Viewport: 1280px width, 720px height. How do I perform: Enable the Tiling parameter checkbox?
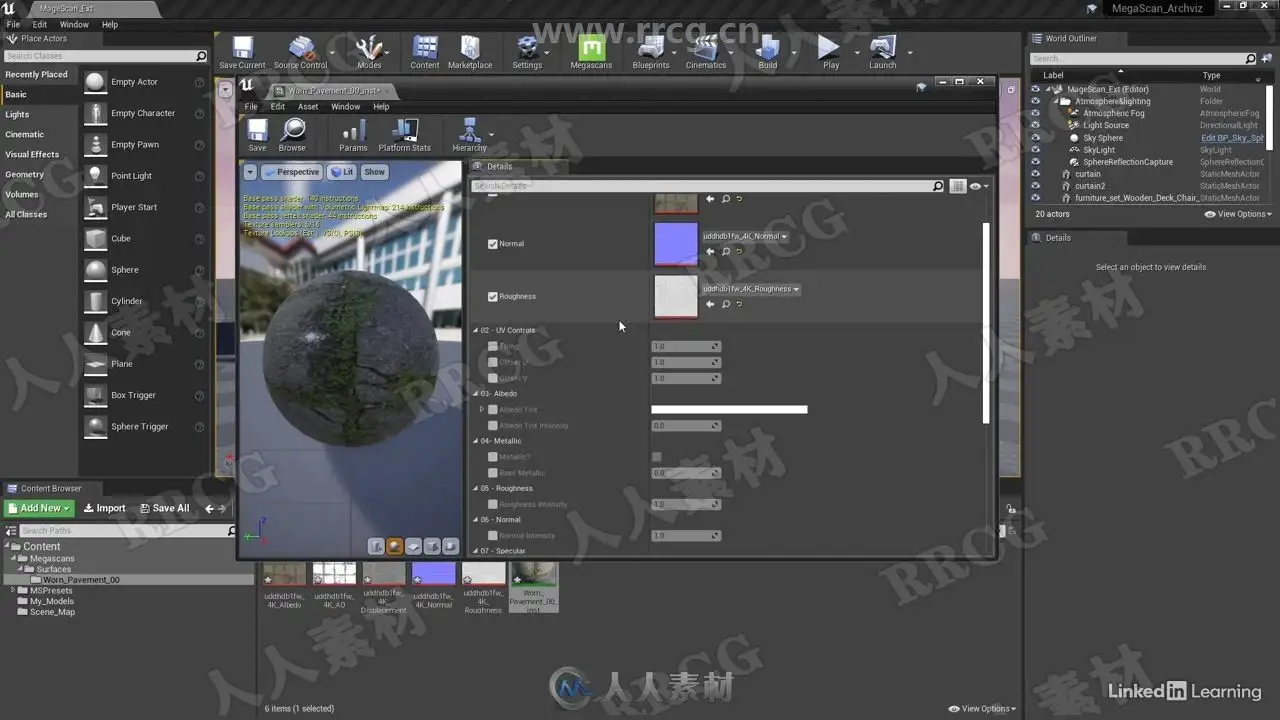(492, 347)
